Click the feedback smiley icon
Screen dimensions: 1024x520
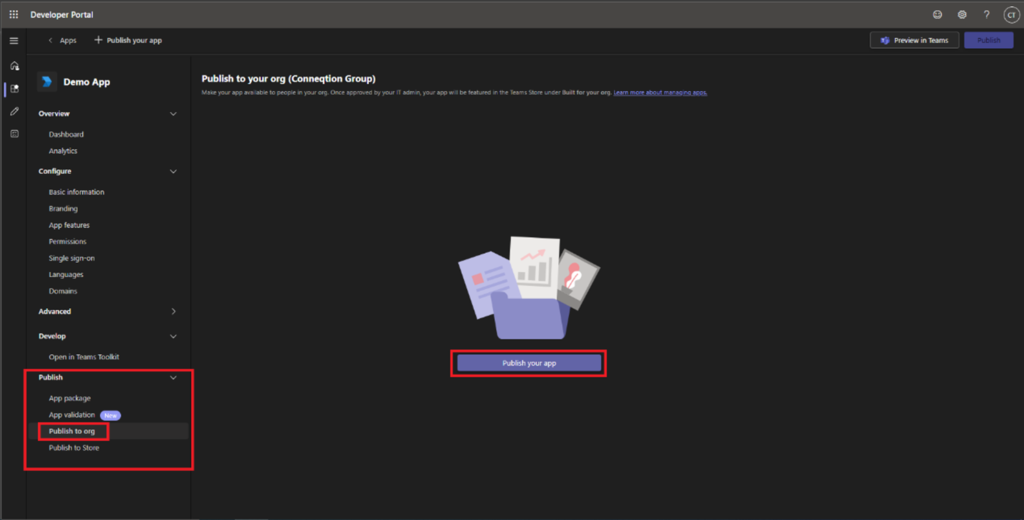[937, 14]
